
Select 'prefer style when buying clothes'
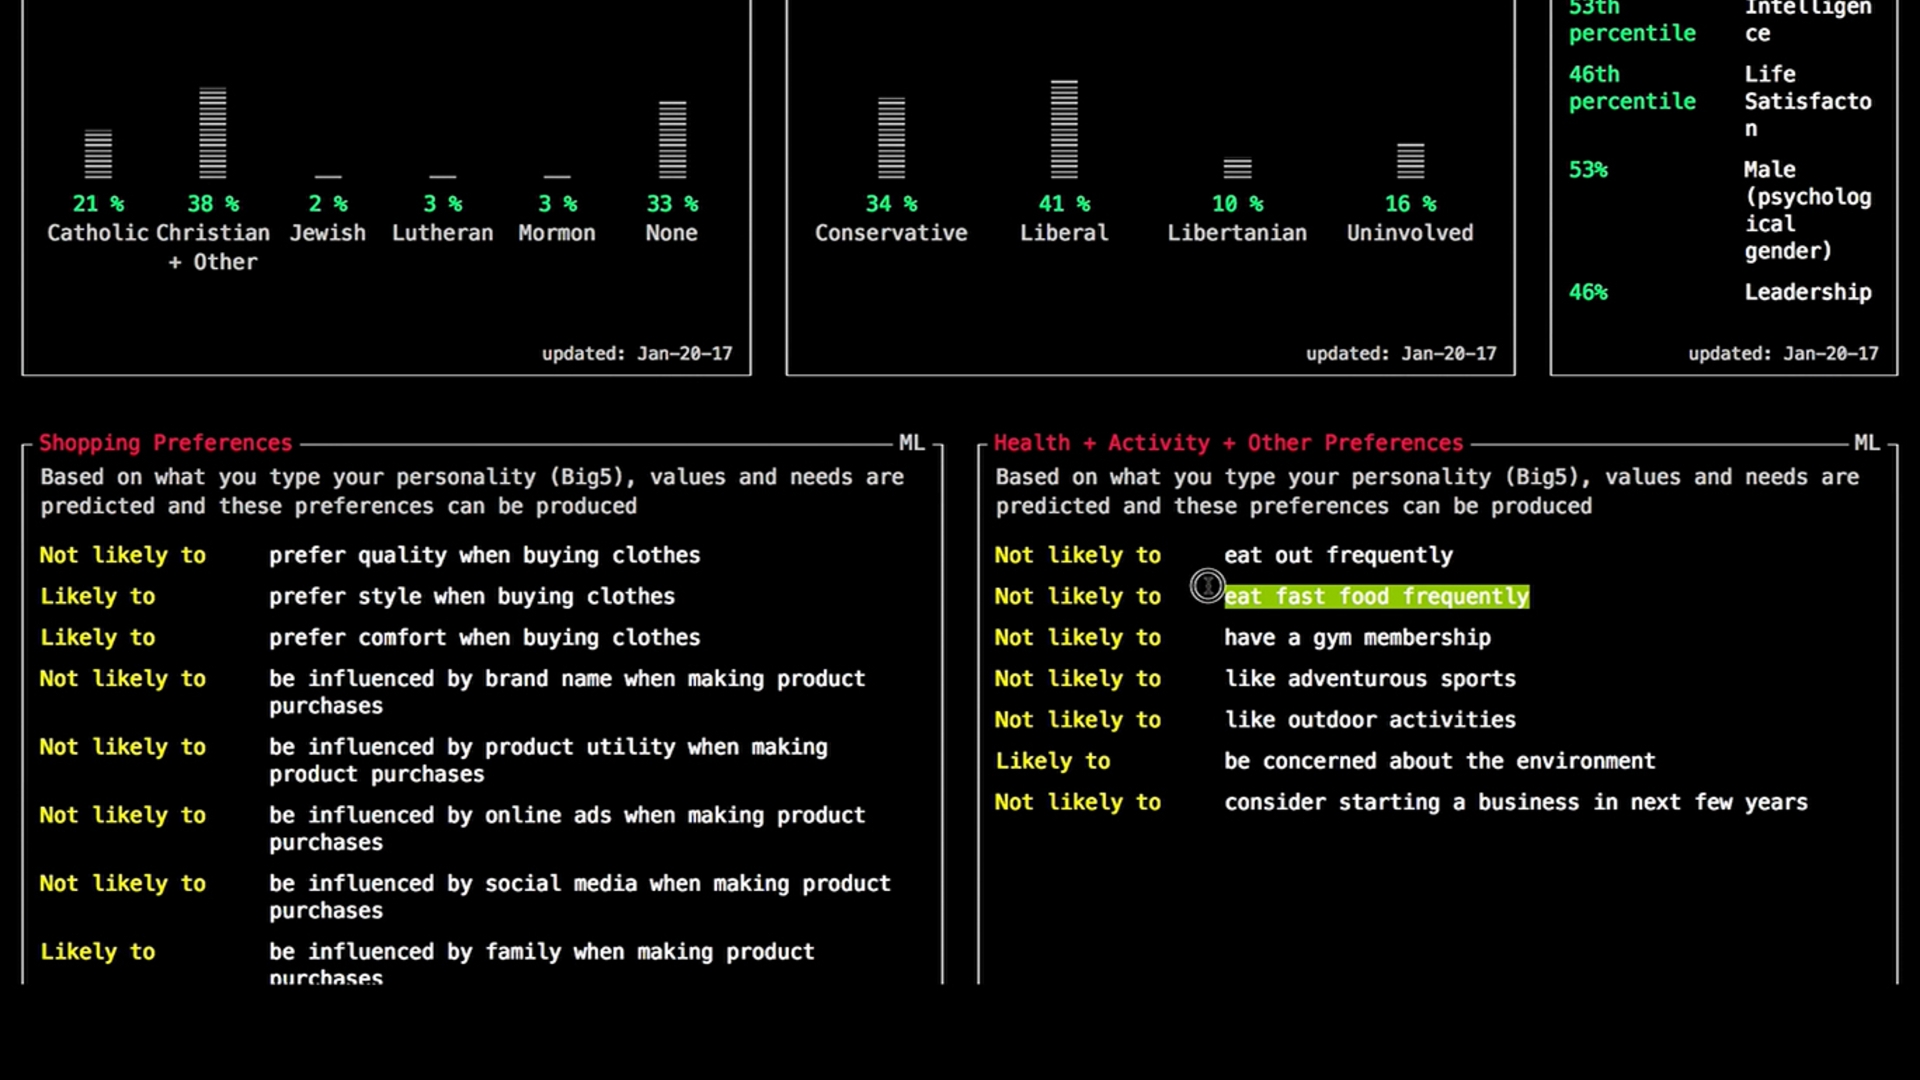click(x=472, y=596)
